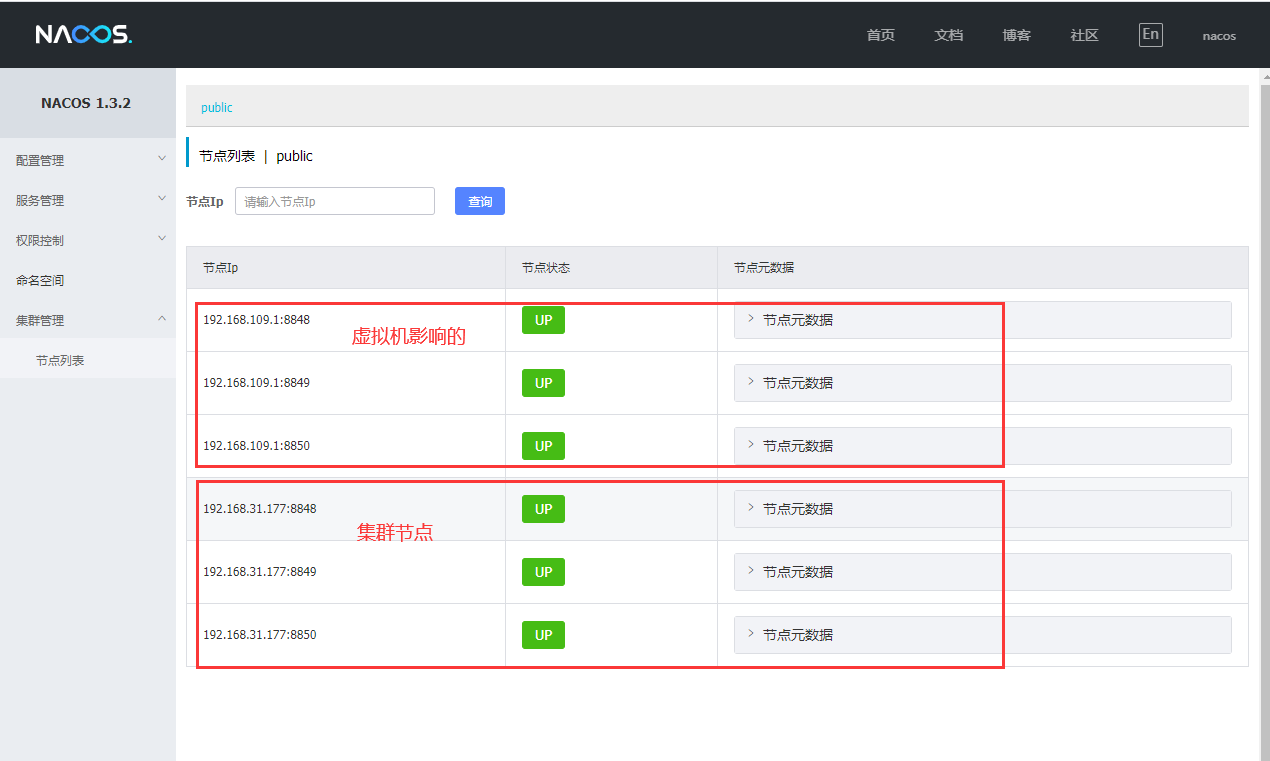The image size is (1270, 761).
Task: Expand the 配置管理 sidebar menu
Action: point(88,160)
